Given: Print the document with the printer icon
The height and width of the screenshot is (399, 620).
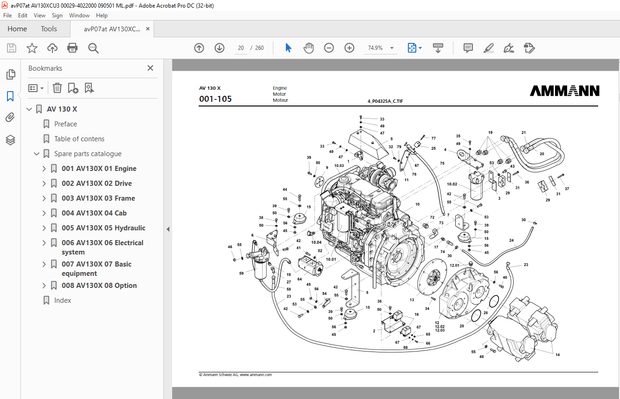Looking at the screenshot, I should [72, 48].
